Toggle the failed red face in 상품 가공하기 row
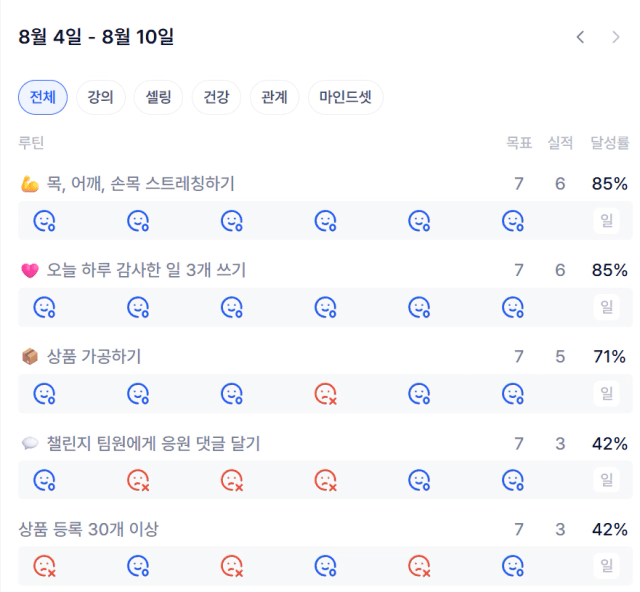640x592 pixels. coord(326,394)
